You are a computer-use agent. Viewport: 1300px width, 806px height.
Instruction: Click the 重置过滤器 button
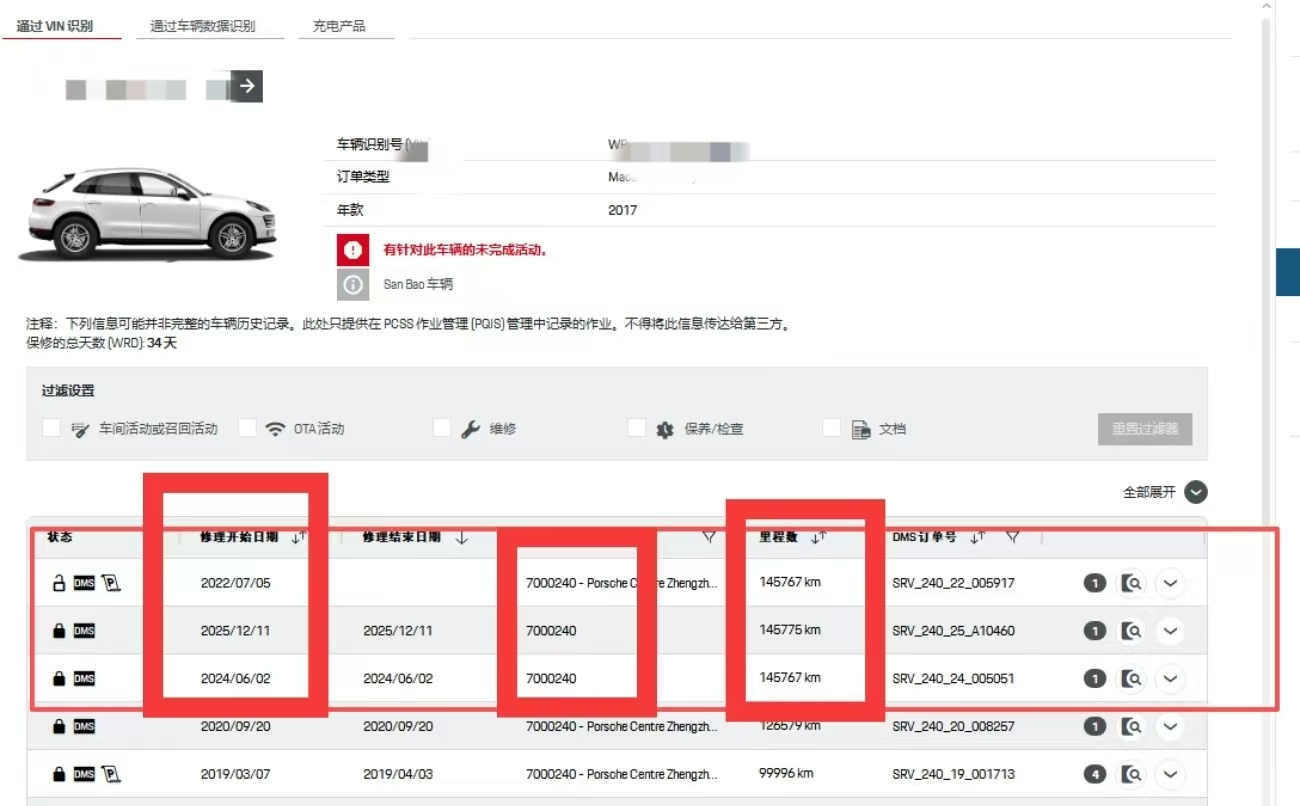click(1145, 429)
